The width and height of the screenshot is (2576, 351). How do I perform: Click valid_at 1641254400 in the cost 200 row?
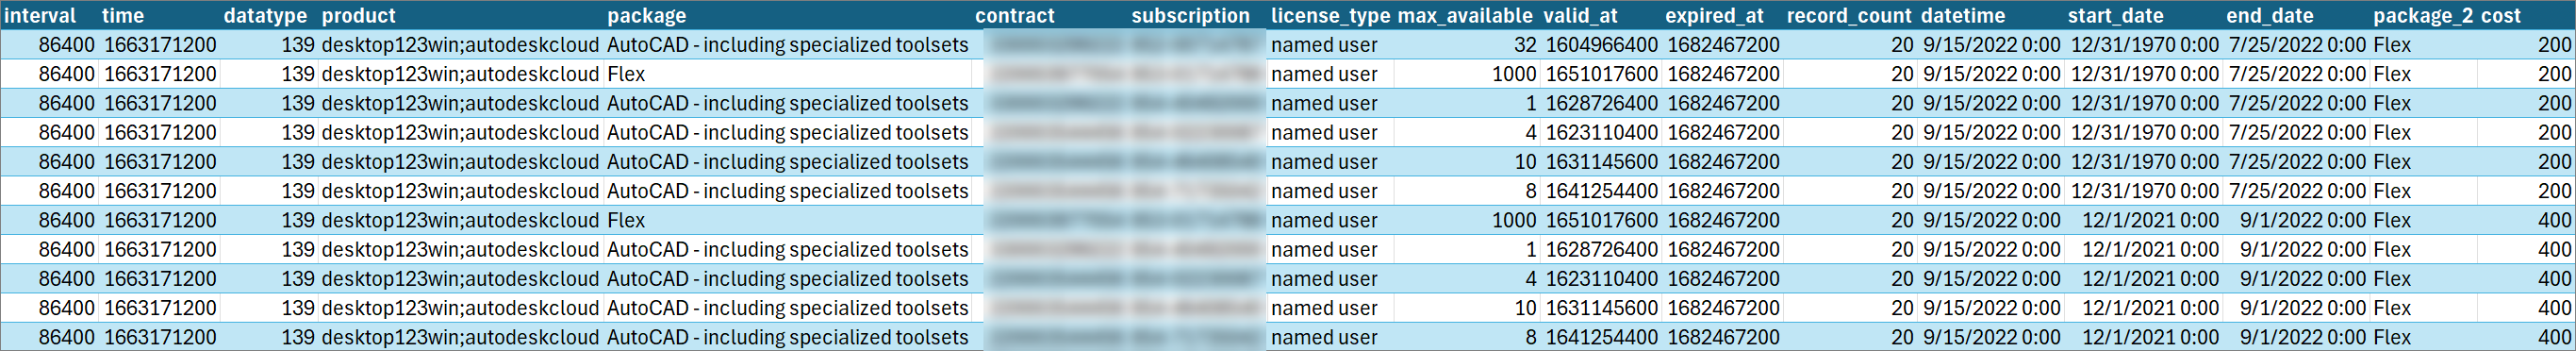point(1601,190)
